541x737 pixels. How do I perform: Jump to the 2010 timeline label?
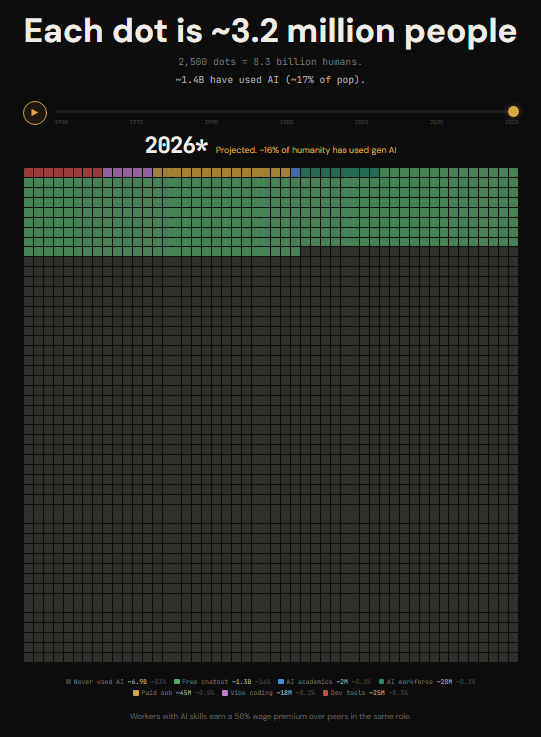361,122
